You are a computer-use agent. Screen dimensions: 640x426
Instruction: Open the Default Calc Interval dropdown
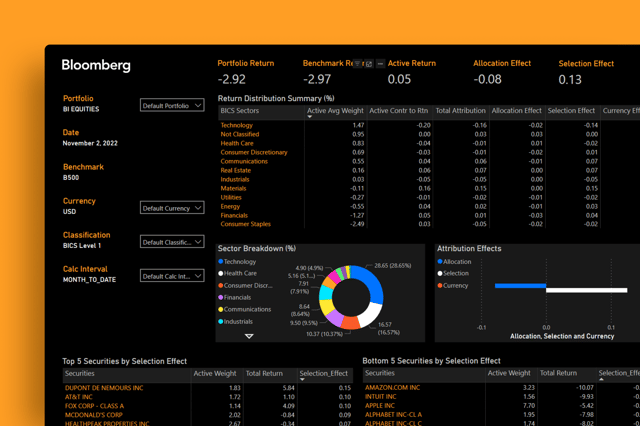click(x=172, y=276)
